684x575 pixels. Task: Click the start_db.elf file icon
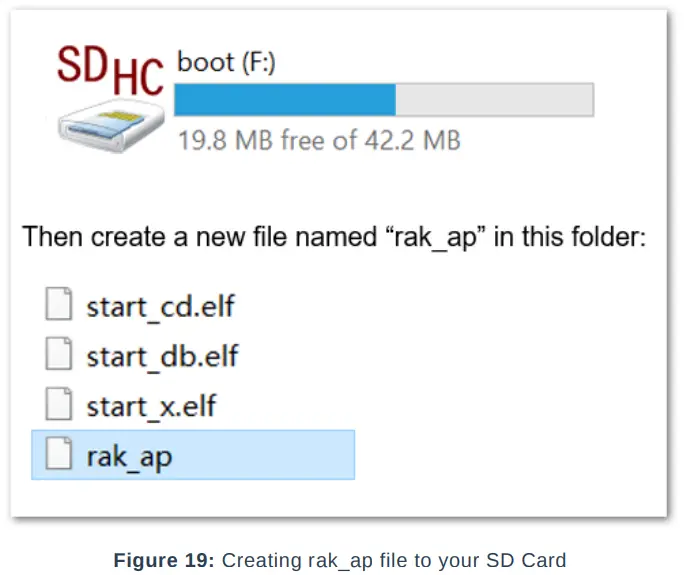click(61, 355)
